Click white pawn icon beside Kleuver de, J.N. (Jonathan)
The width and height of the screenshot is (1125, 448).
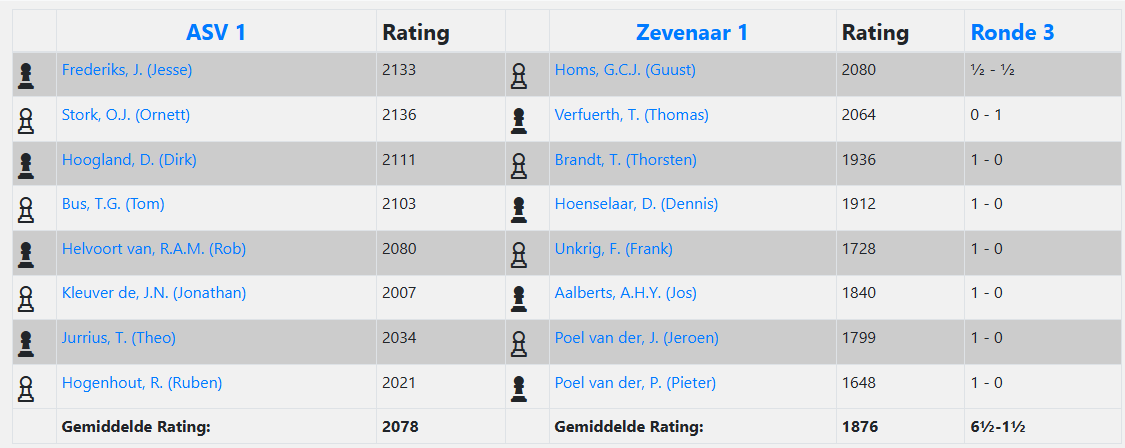(x=26, y=298)
